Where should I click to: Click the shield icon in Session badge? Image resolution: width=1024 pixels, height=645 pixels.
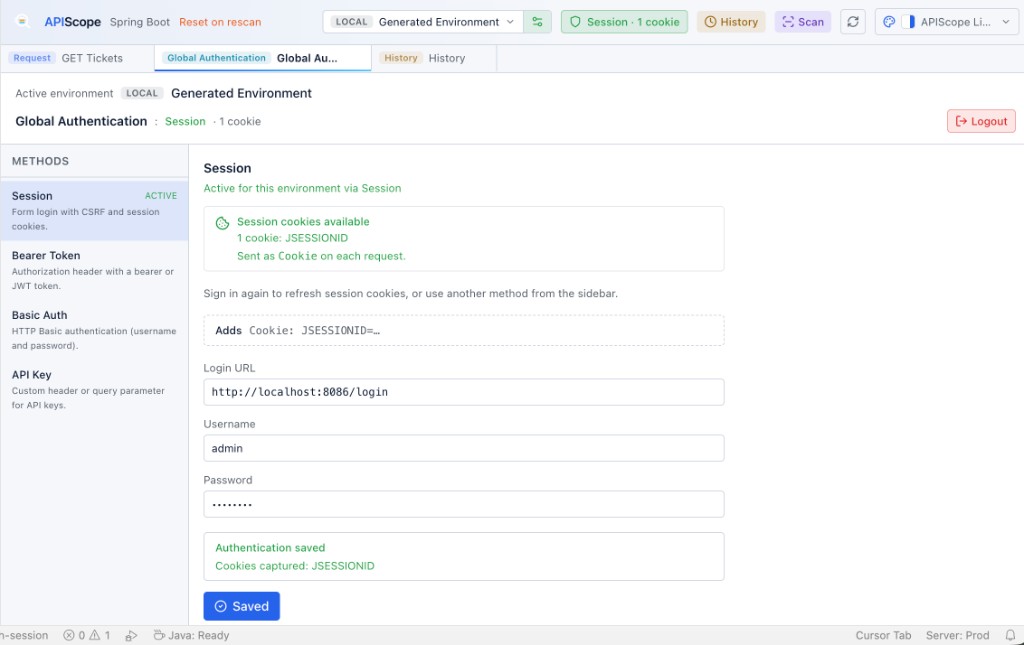(x=575, y=22)
